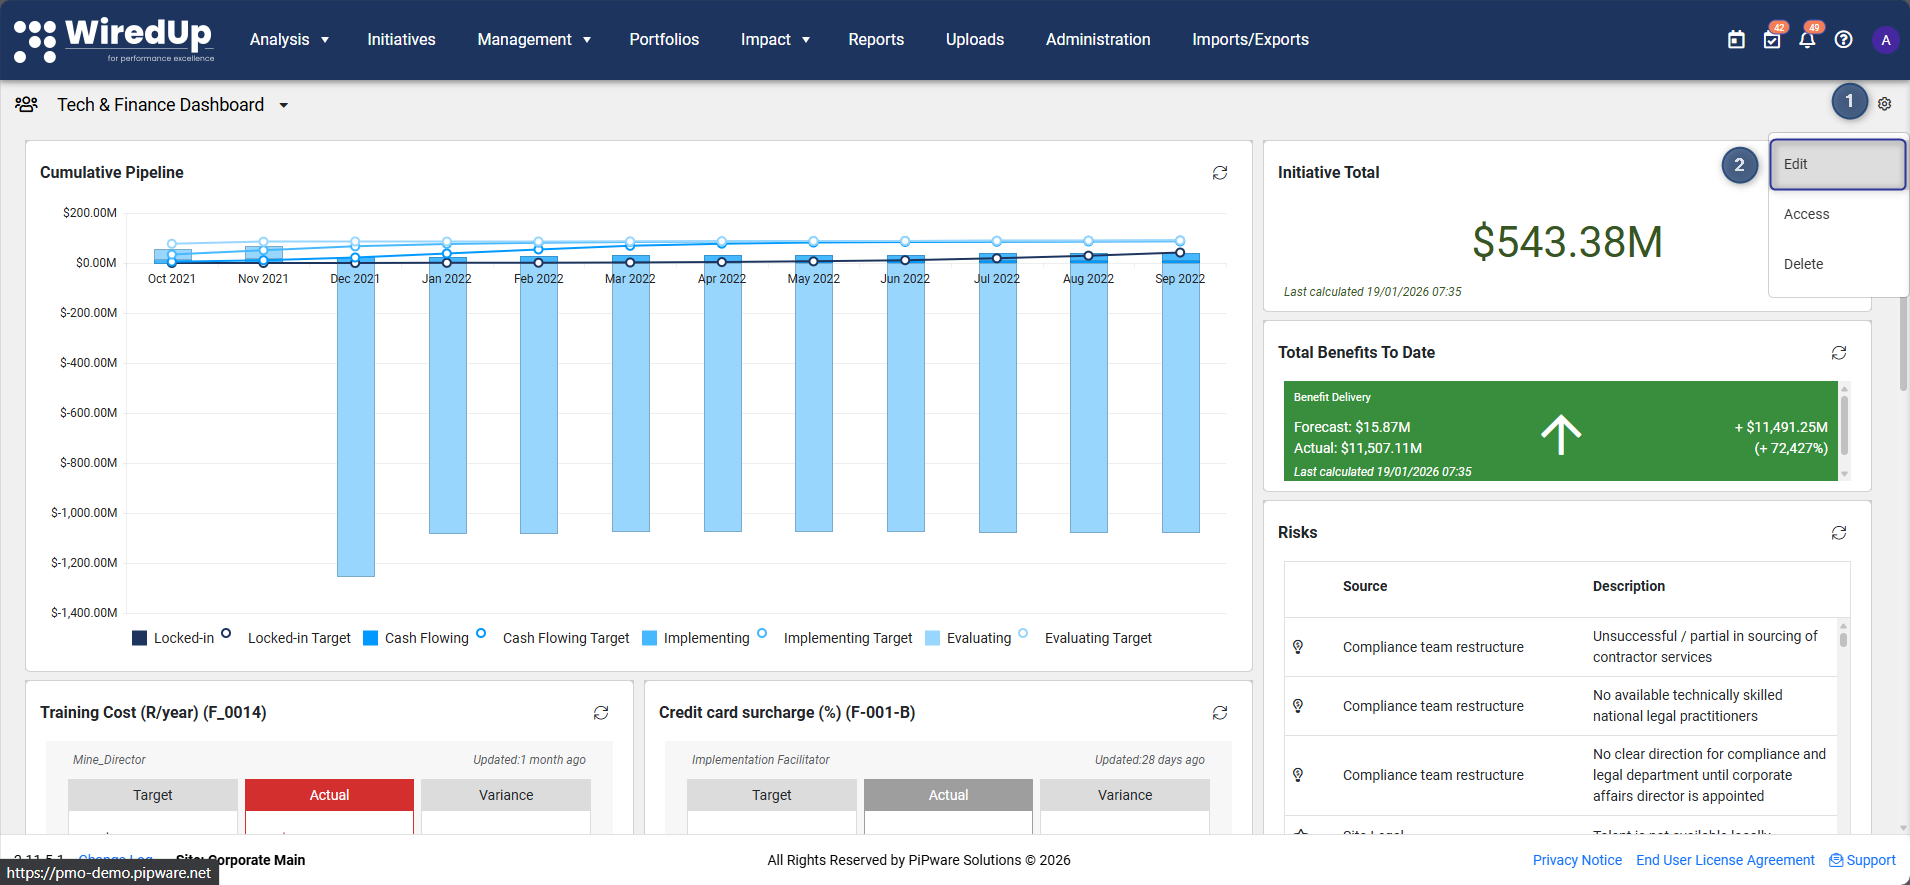The height and width of the screenshot is (885, 1910).
Task: Click the Sep 2022 bar in Cumulative Pipeline
Action: click(1180, 392)
